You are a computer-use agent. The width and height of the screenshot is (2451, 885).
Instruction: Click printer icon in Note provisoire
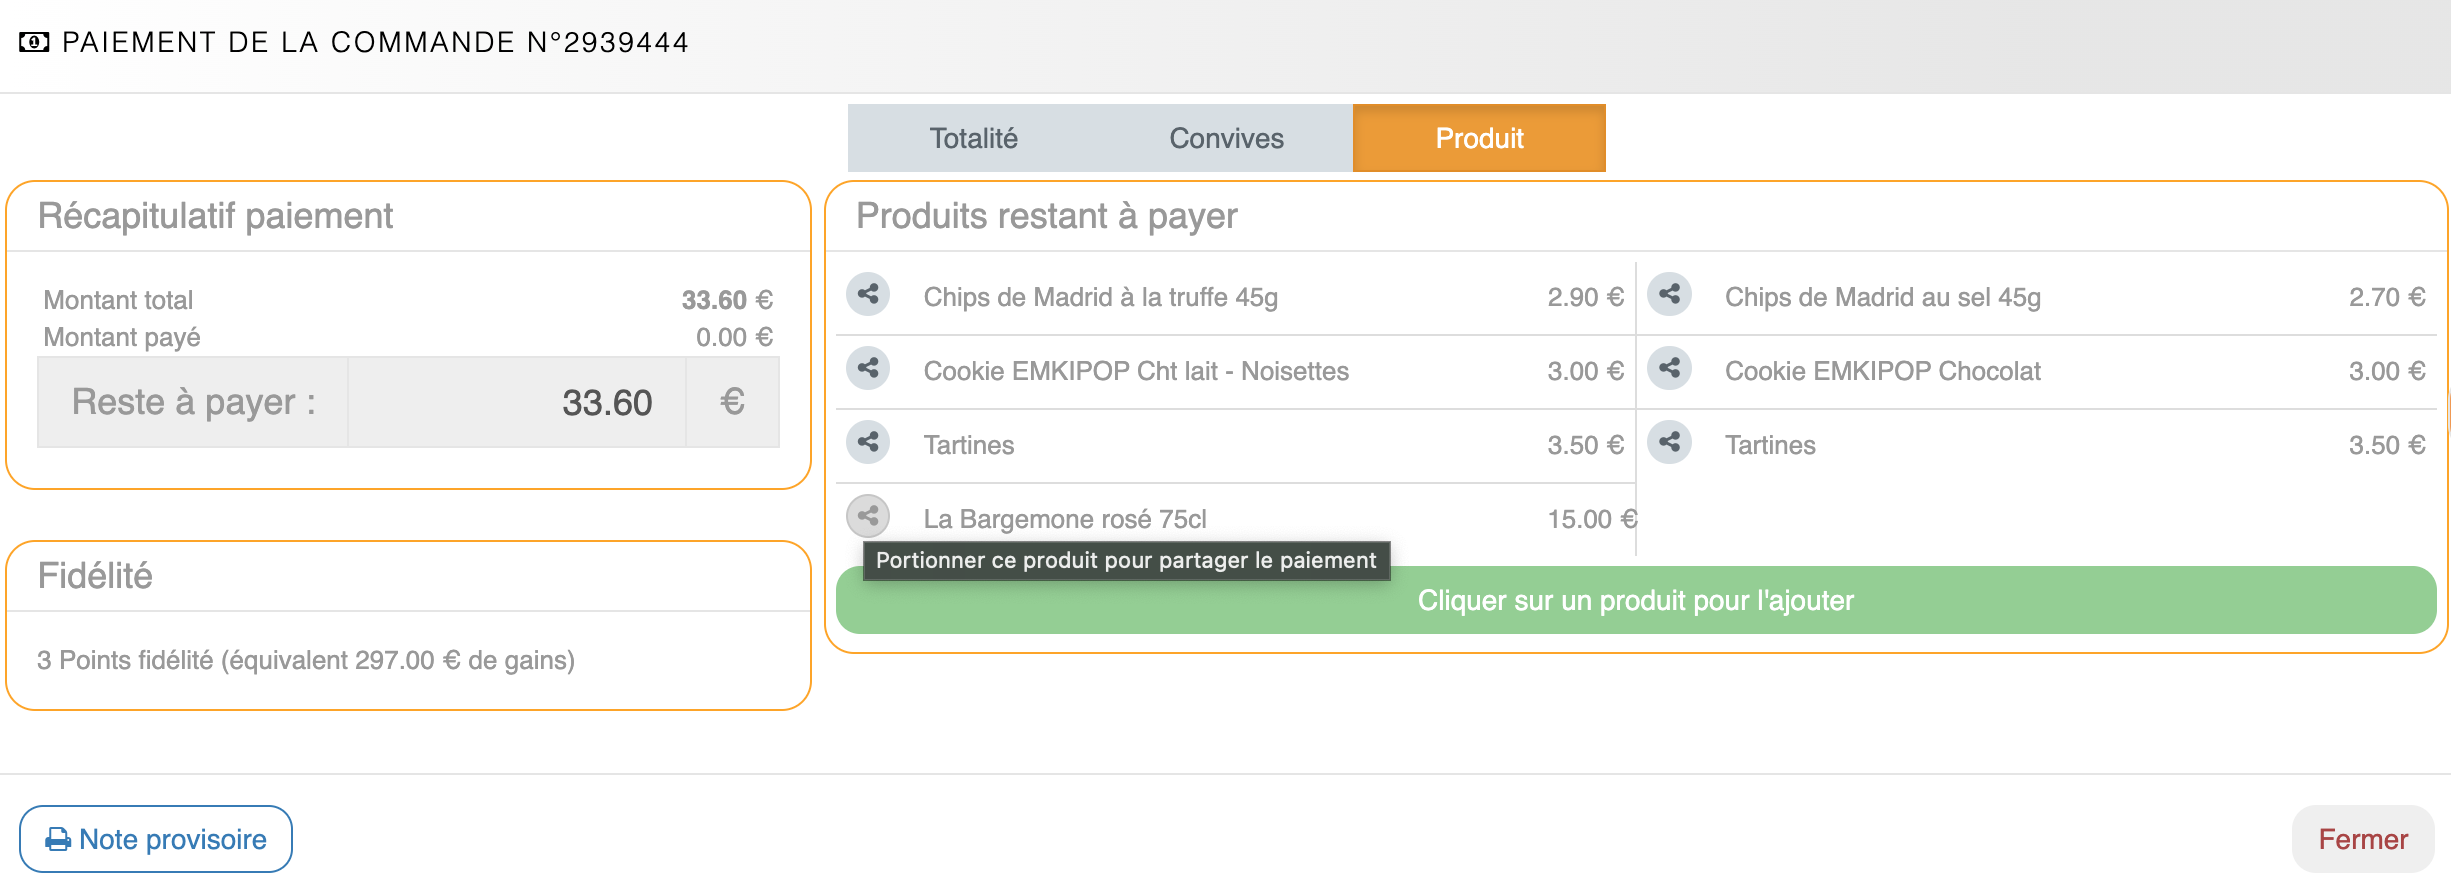tap(58, 840)
